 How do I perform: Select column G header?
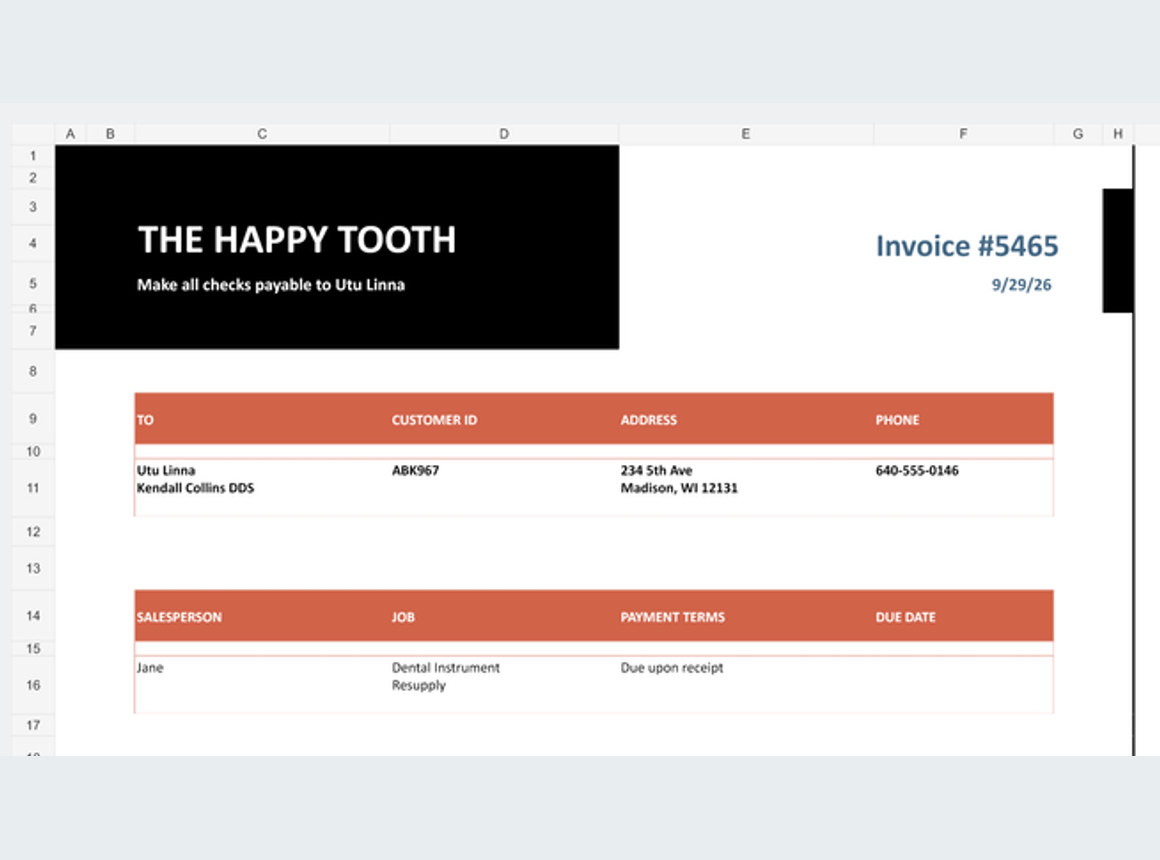pyautogui.click(x=1078, y=134)
